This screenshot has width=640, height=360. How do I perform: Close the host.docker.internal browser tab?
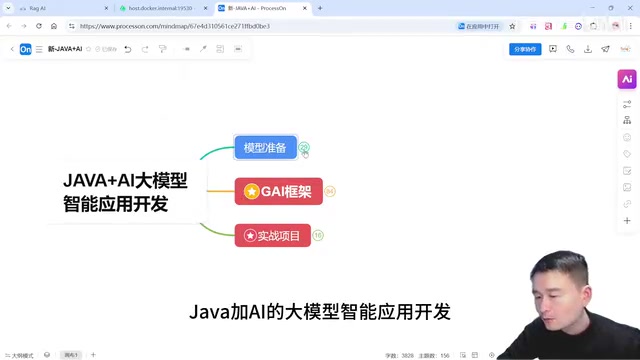point(205,8)
